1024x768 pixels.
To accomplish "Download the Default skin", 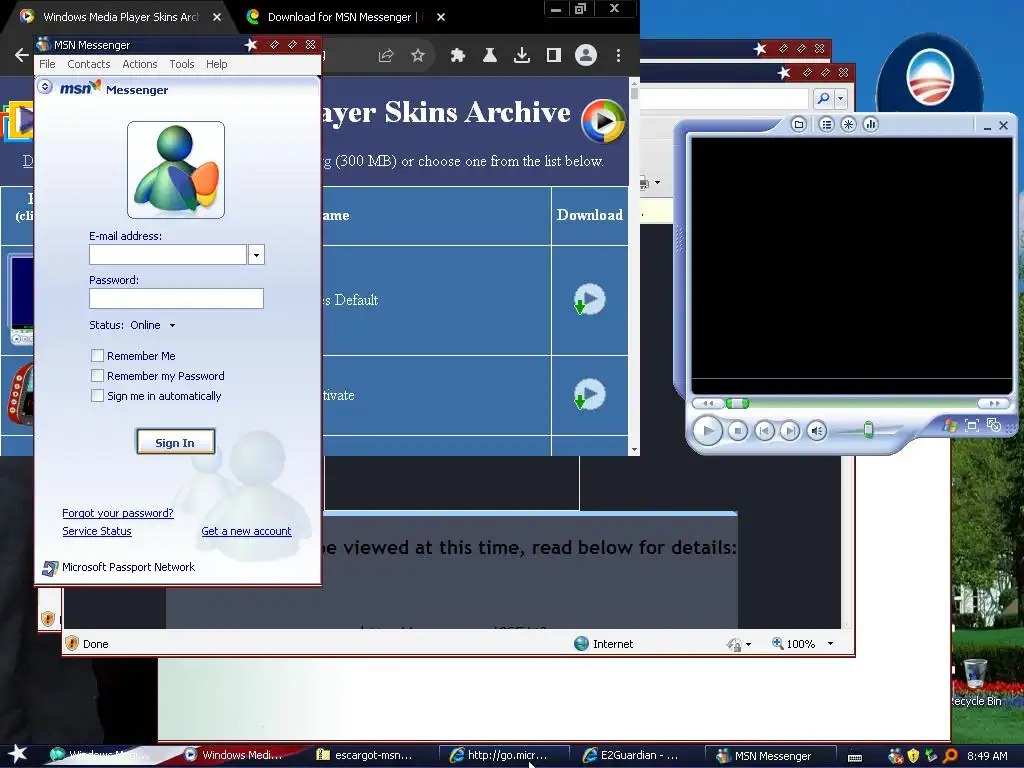I will pyautogui.click(x=590, y=300).
